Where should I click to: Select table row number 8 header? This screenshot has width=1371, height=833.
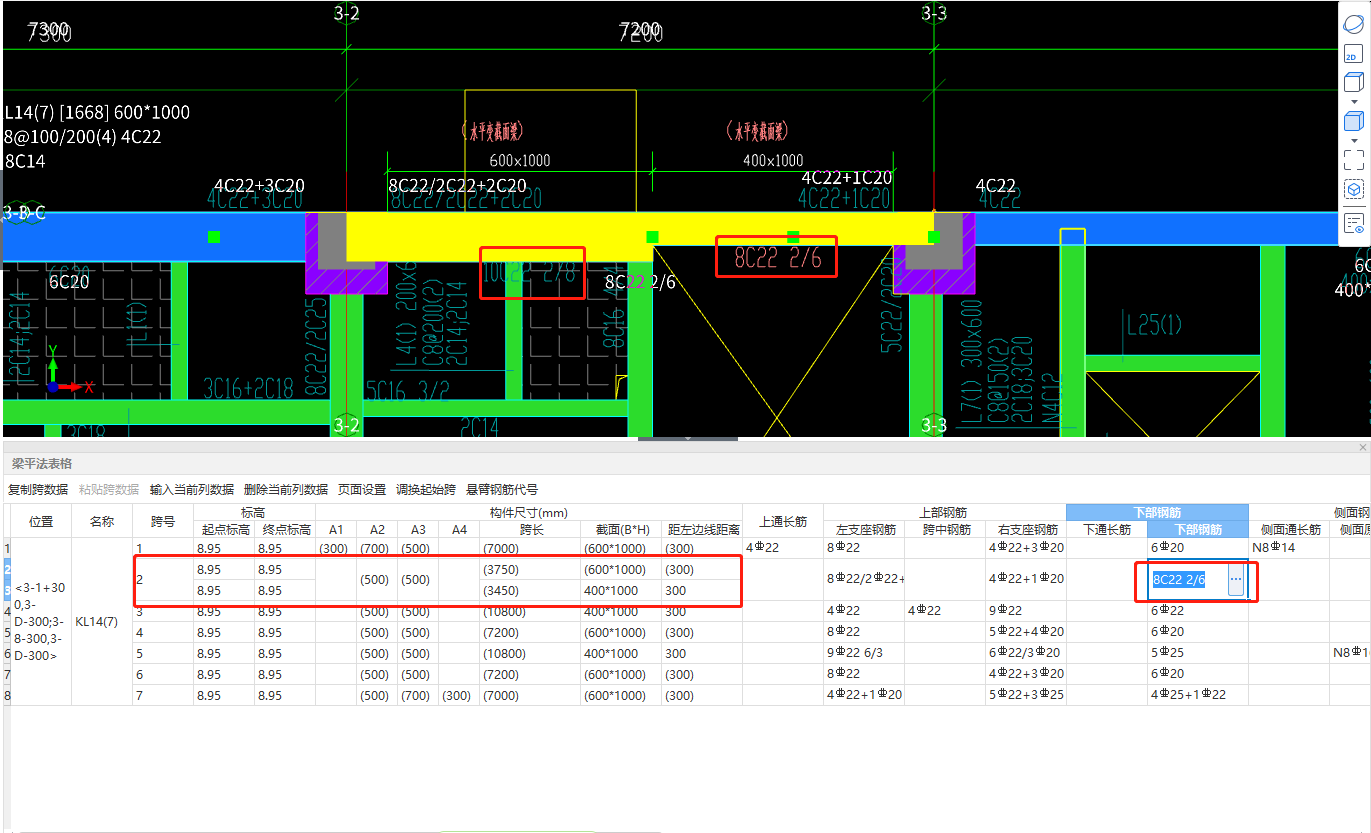[5, 695]
